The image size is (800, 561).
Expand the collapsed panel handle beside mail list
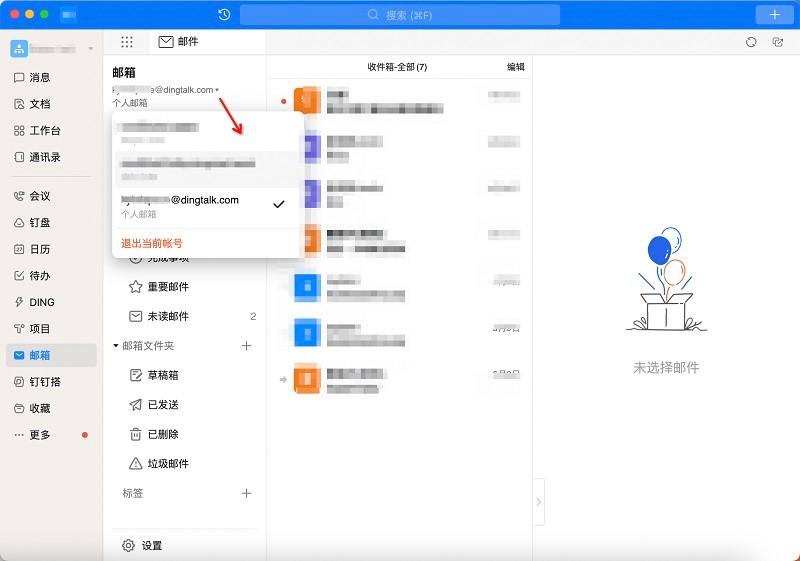tap(540, 501)
